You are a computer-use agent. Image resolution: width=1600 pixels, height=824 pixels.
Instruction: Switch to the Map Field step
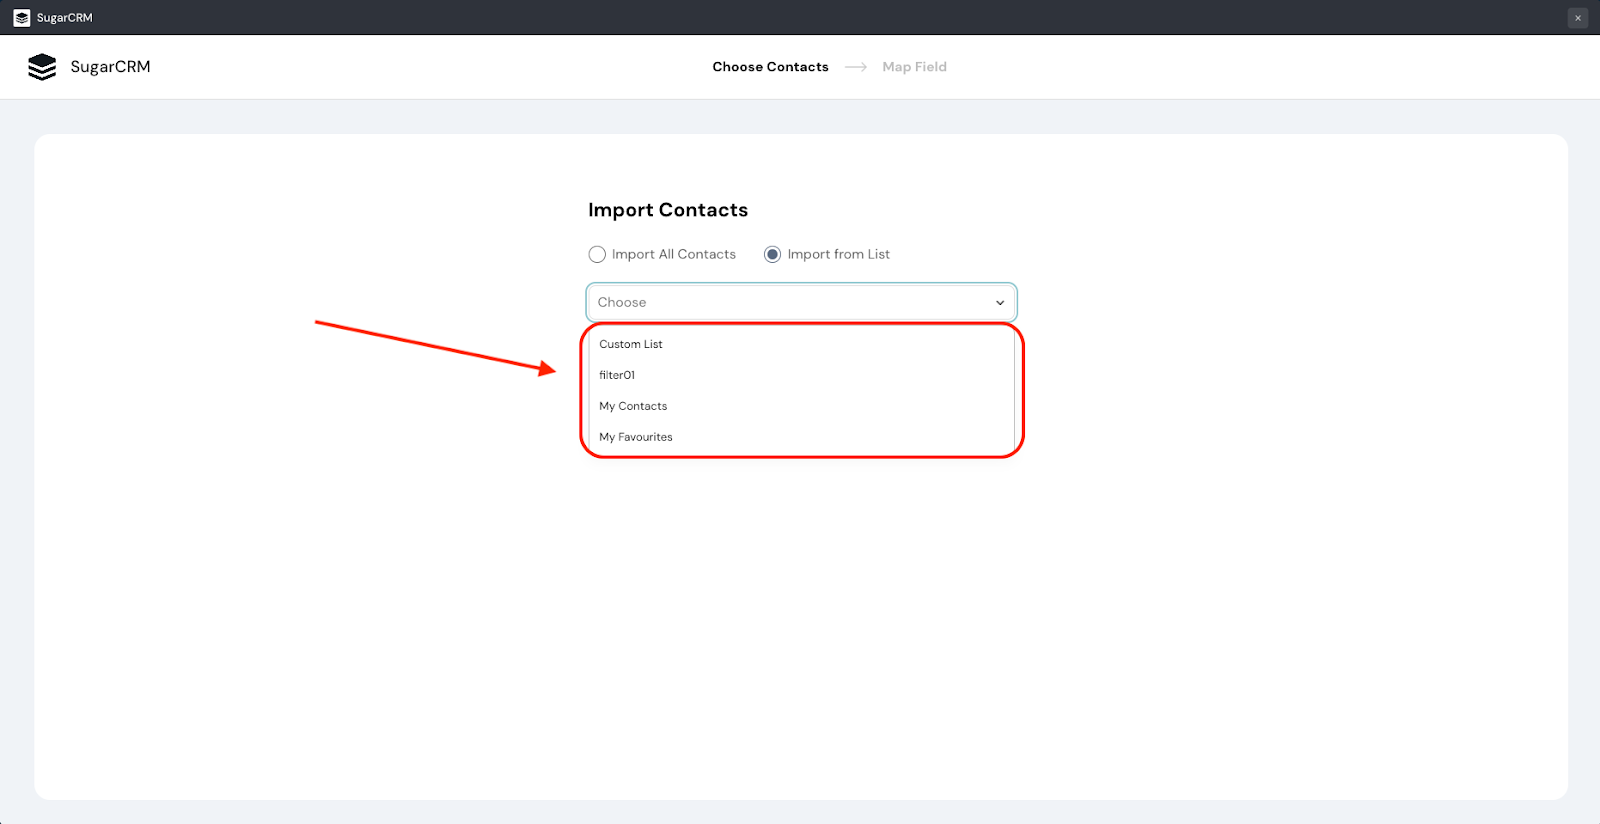tap(914, 67)
